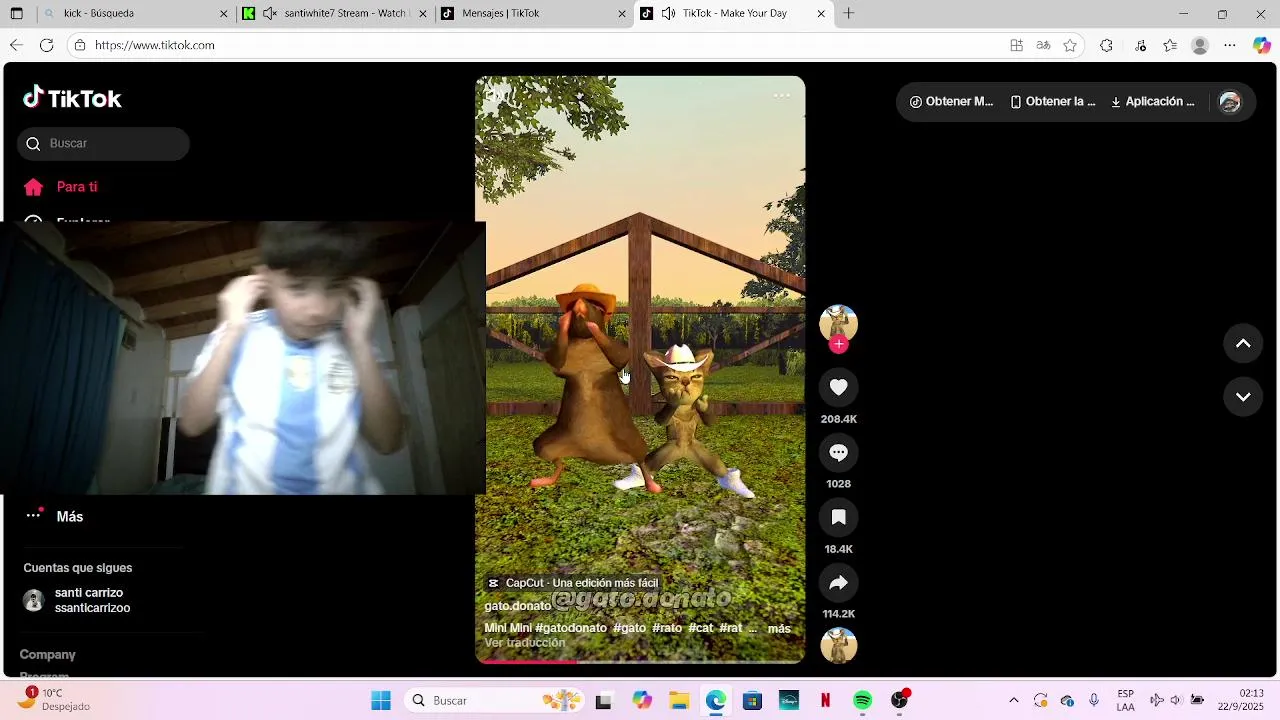Expand the Más sidebar menu
This screenshot has width=1280, height=720.
(x=55, y=516)
